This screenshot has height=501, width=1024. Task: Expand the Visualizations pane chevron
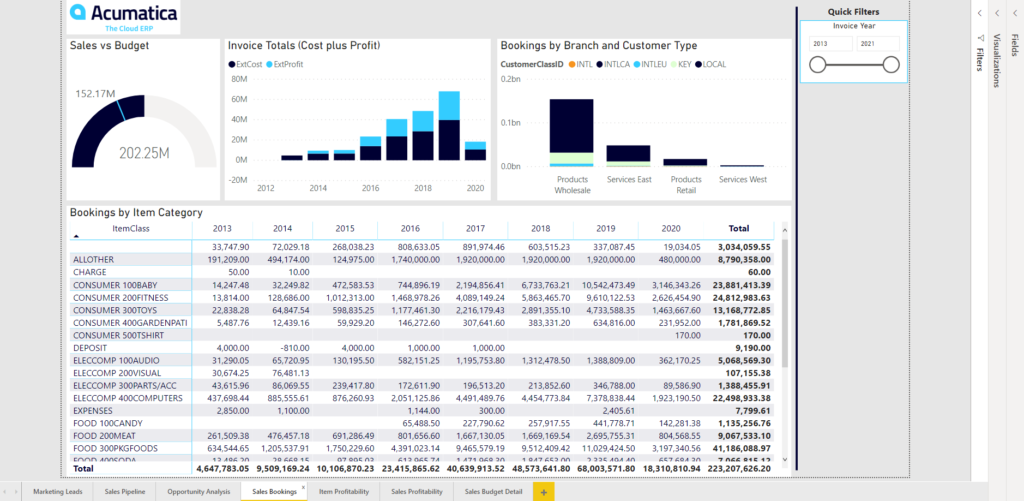pos(997,13)
